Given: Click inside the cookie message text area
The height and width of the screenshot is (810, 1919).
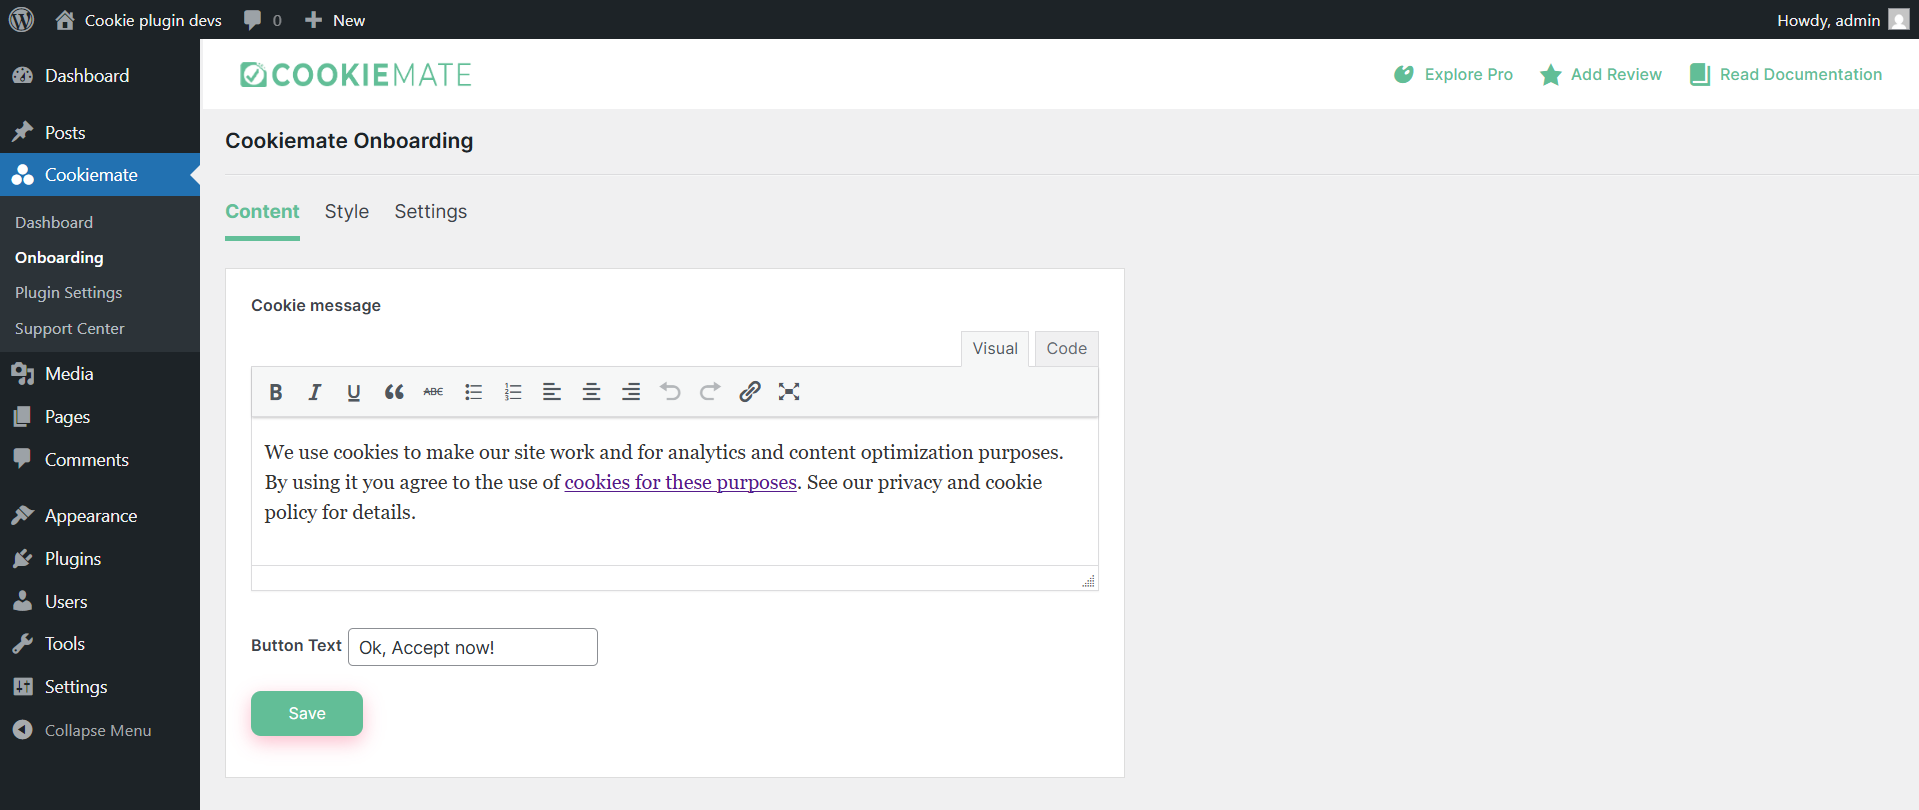Looking at the screenshot, I should coord(675,492).
